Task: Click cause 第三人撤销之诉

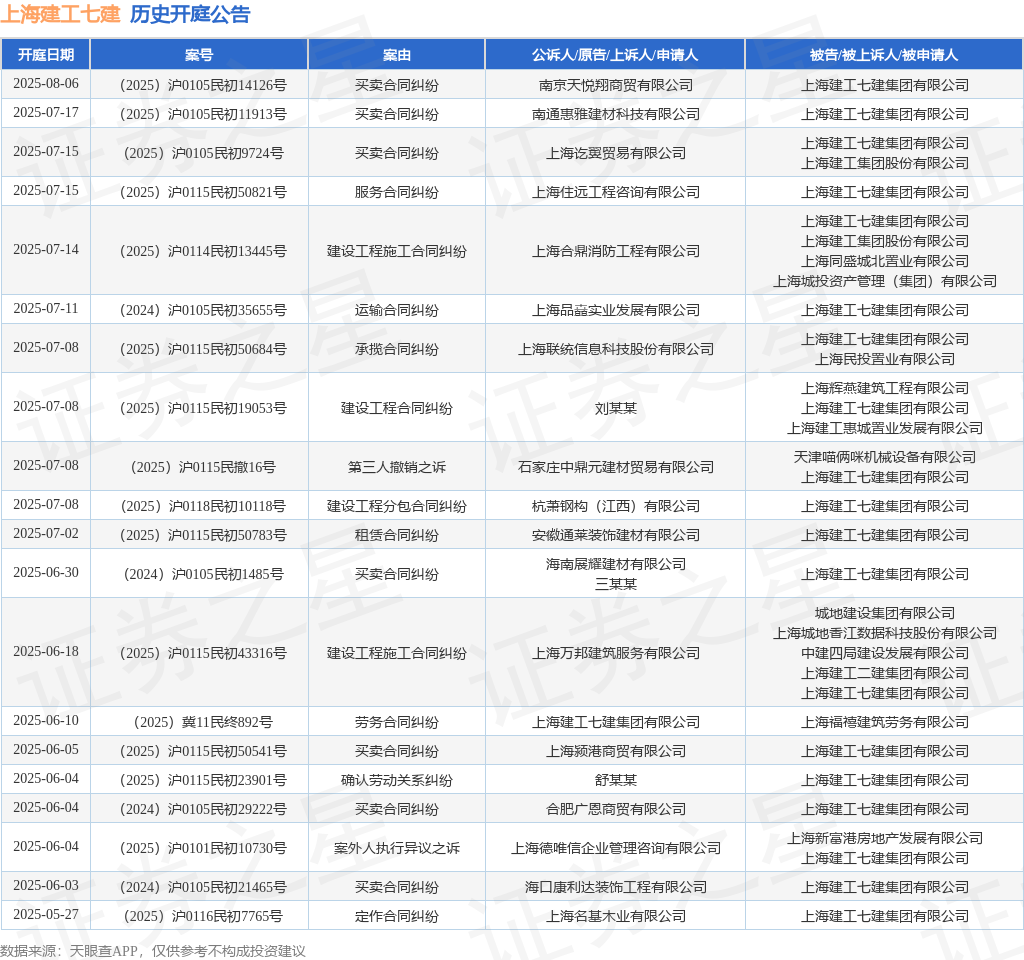Action: (396, 468)
